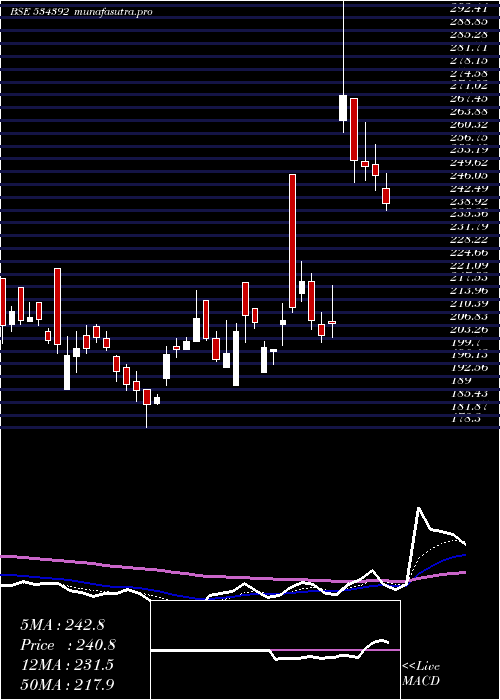The height and width of the screenshot is (700, 500).
Task: Click the 185.43 price axis label
Action: pos(470,394)
